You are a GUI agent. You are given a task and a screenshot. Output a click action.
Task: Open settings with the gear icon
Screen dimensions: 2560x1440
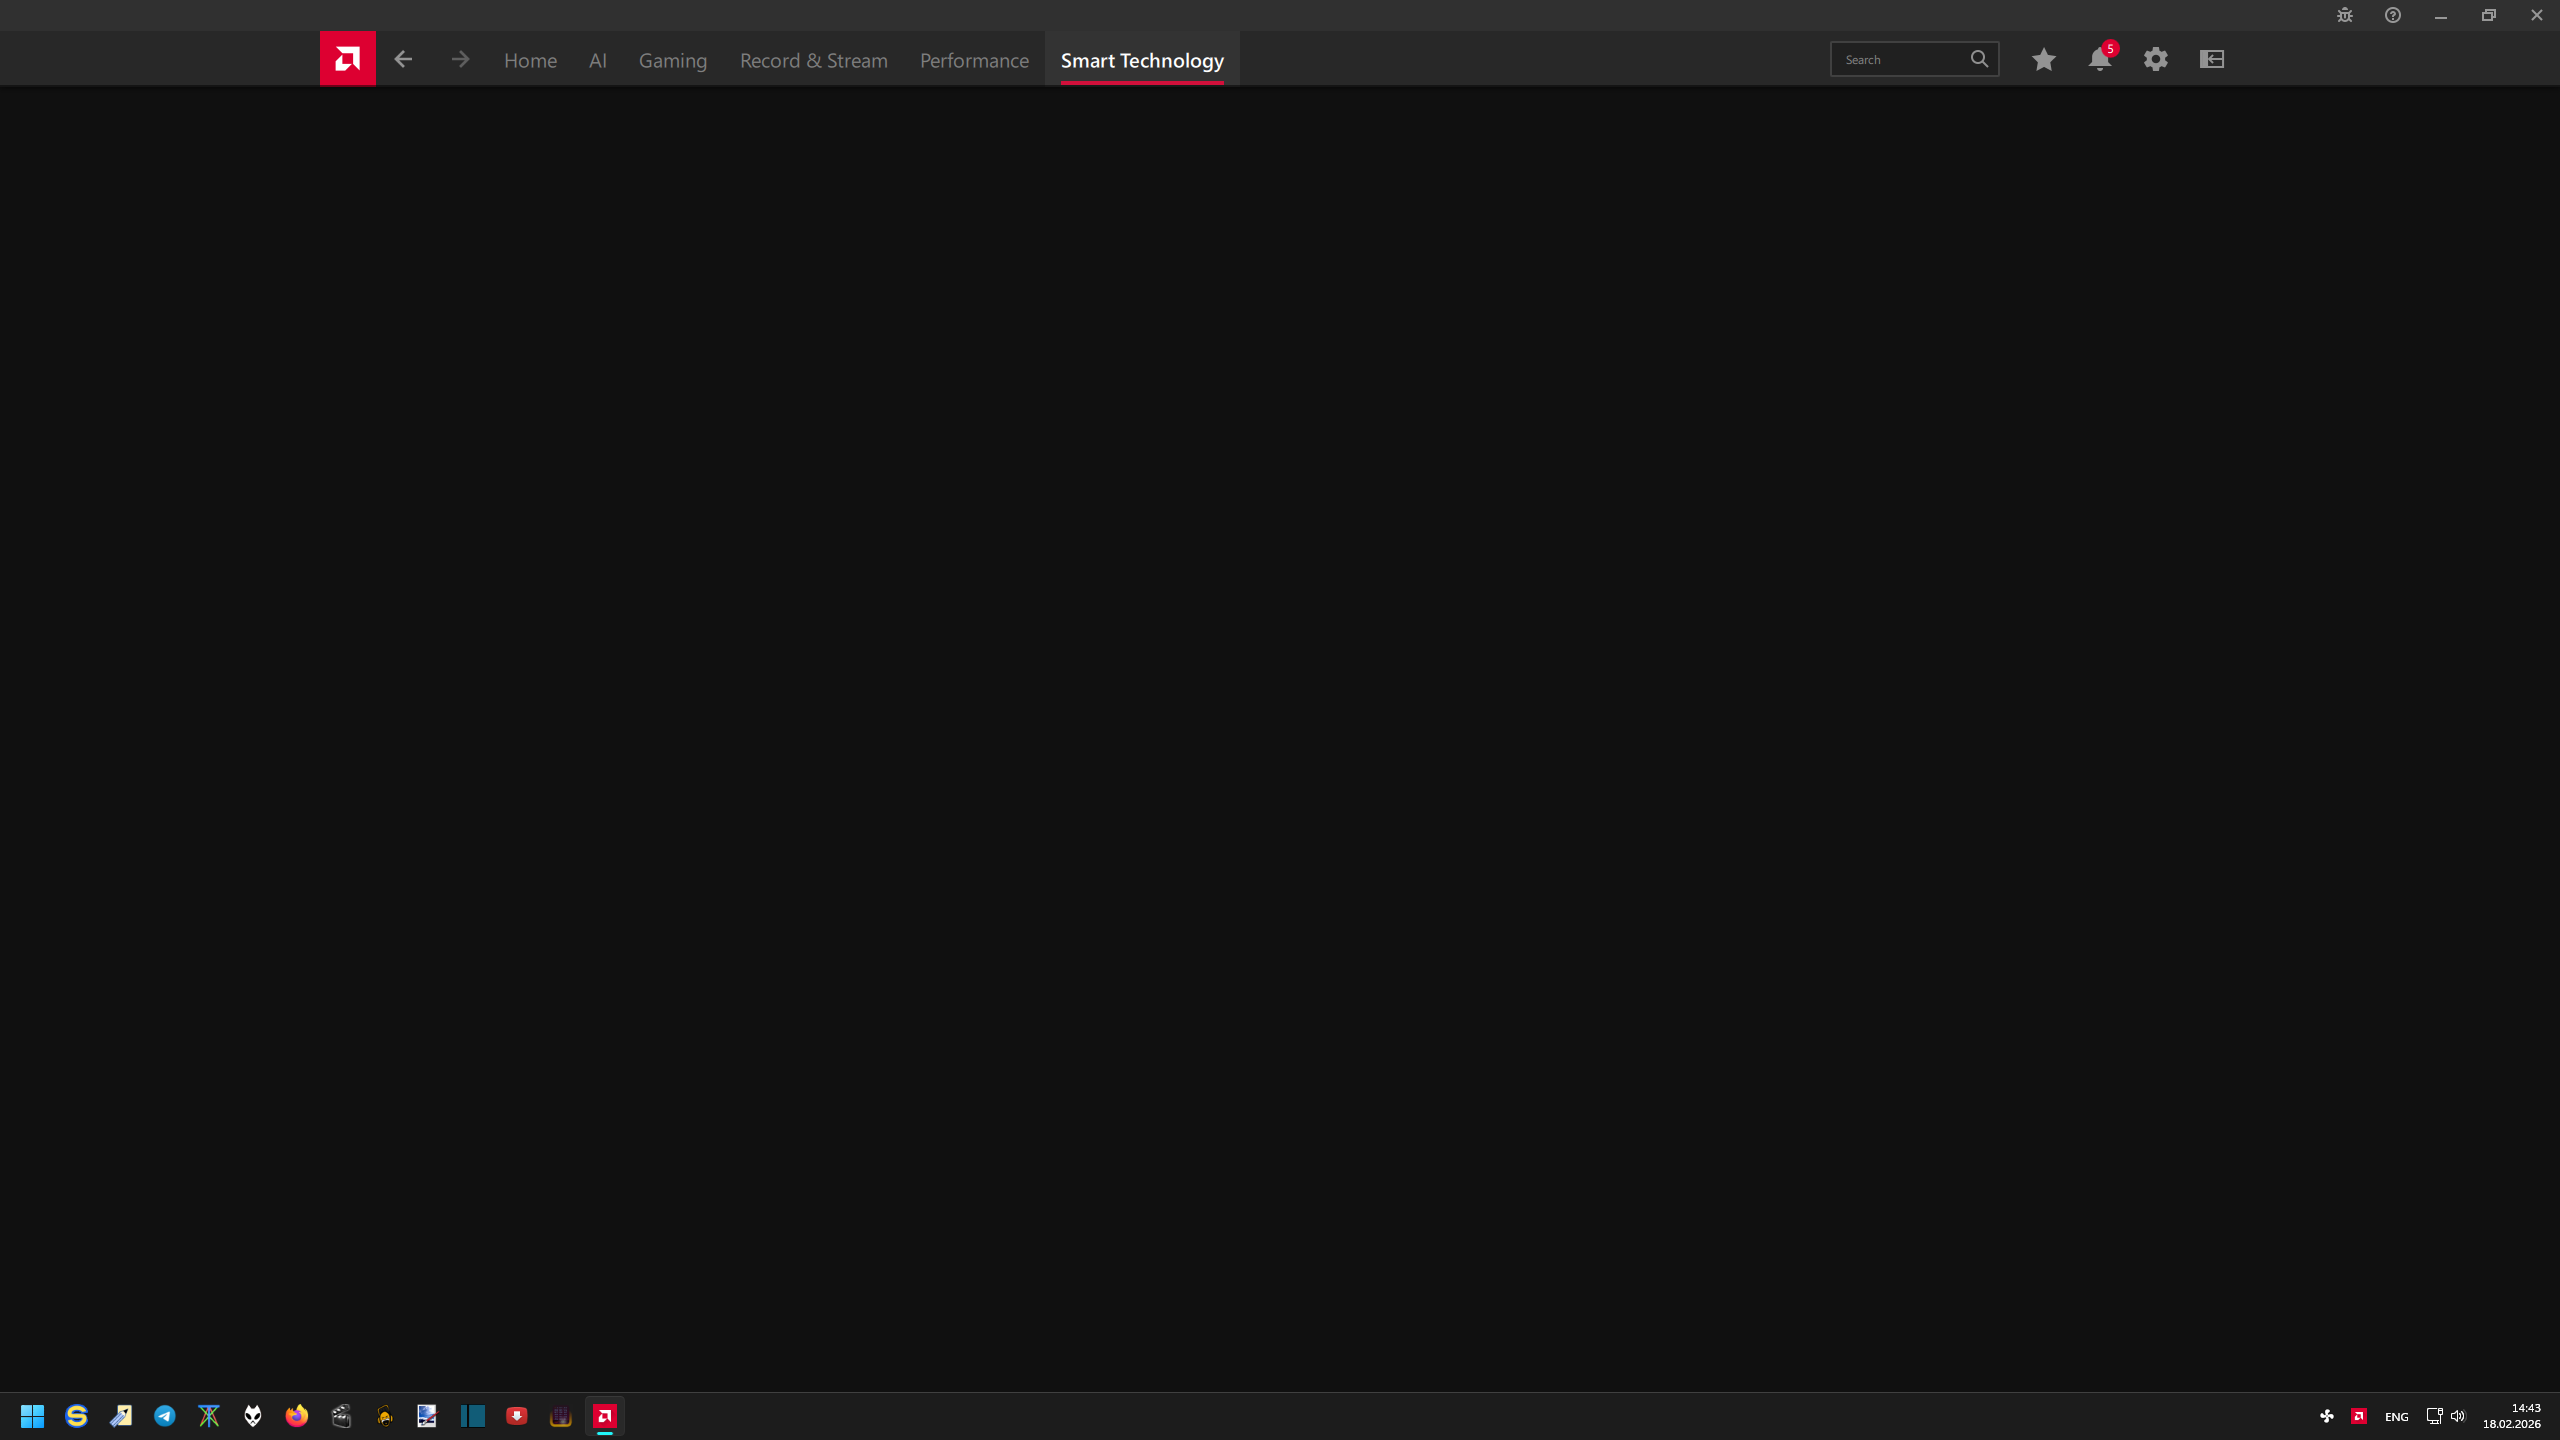(x=2155, y=59)
